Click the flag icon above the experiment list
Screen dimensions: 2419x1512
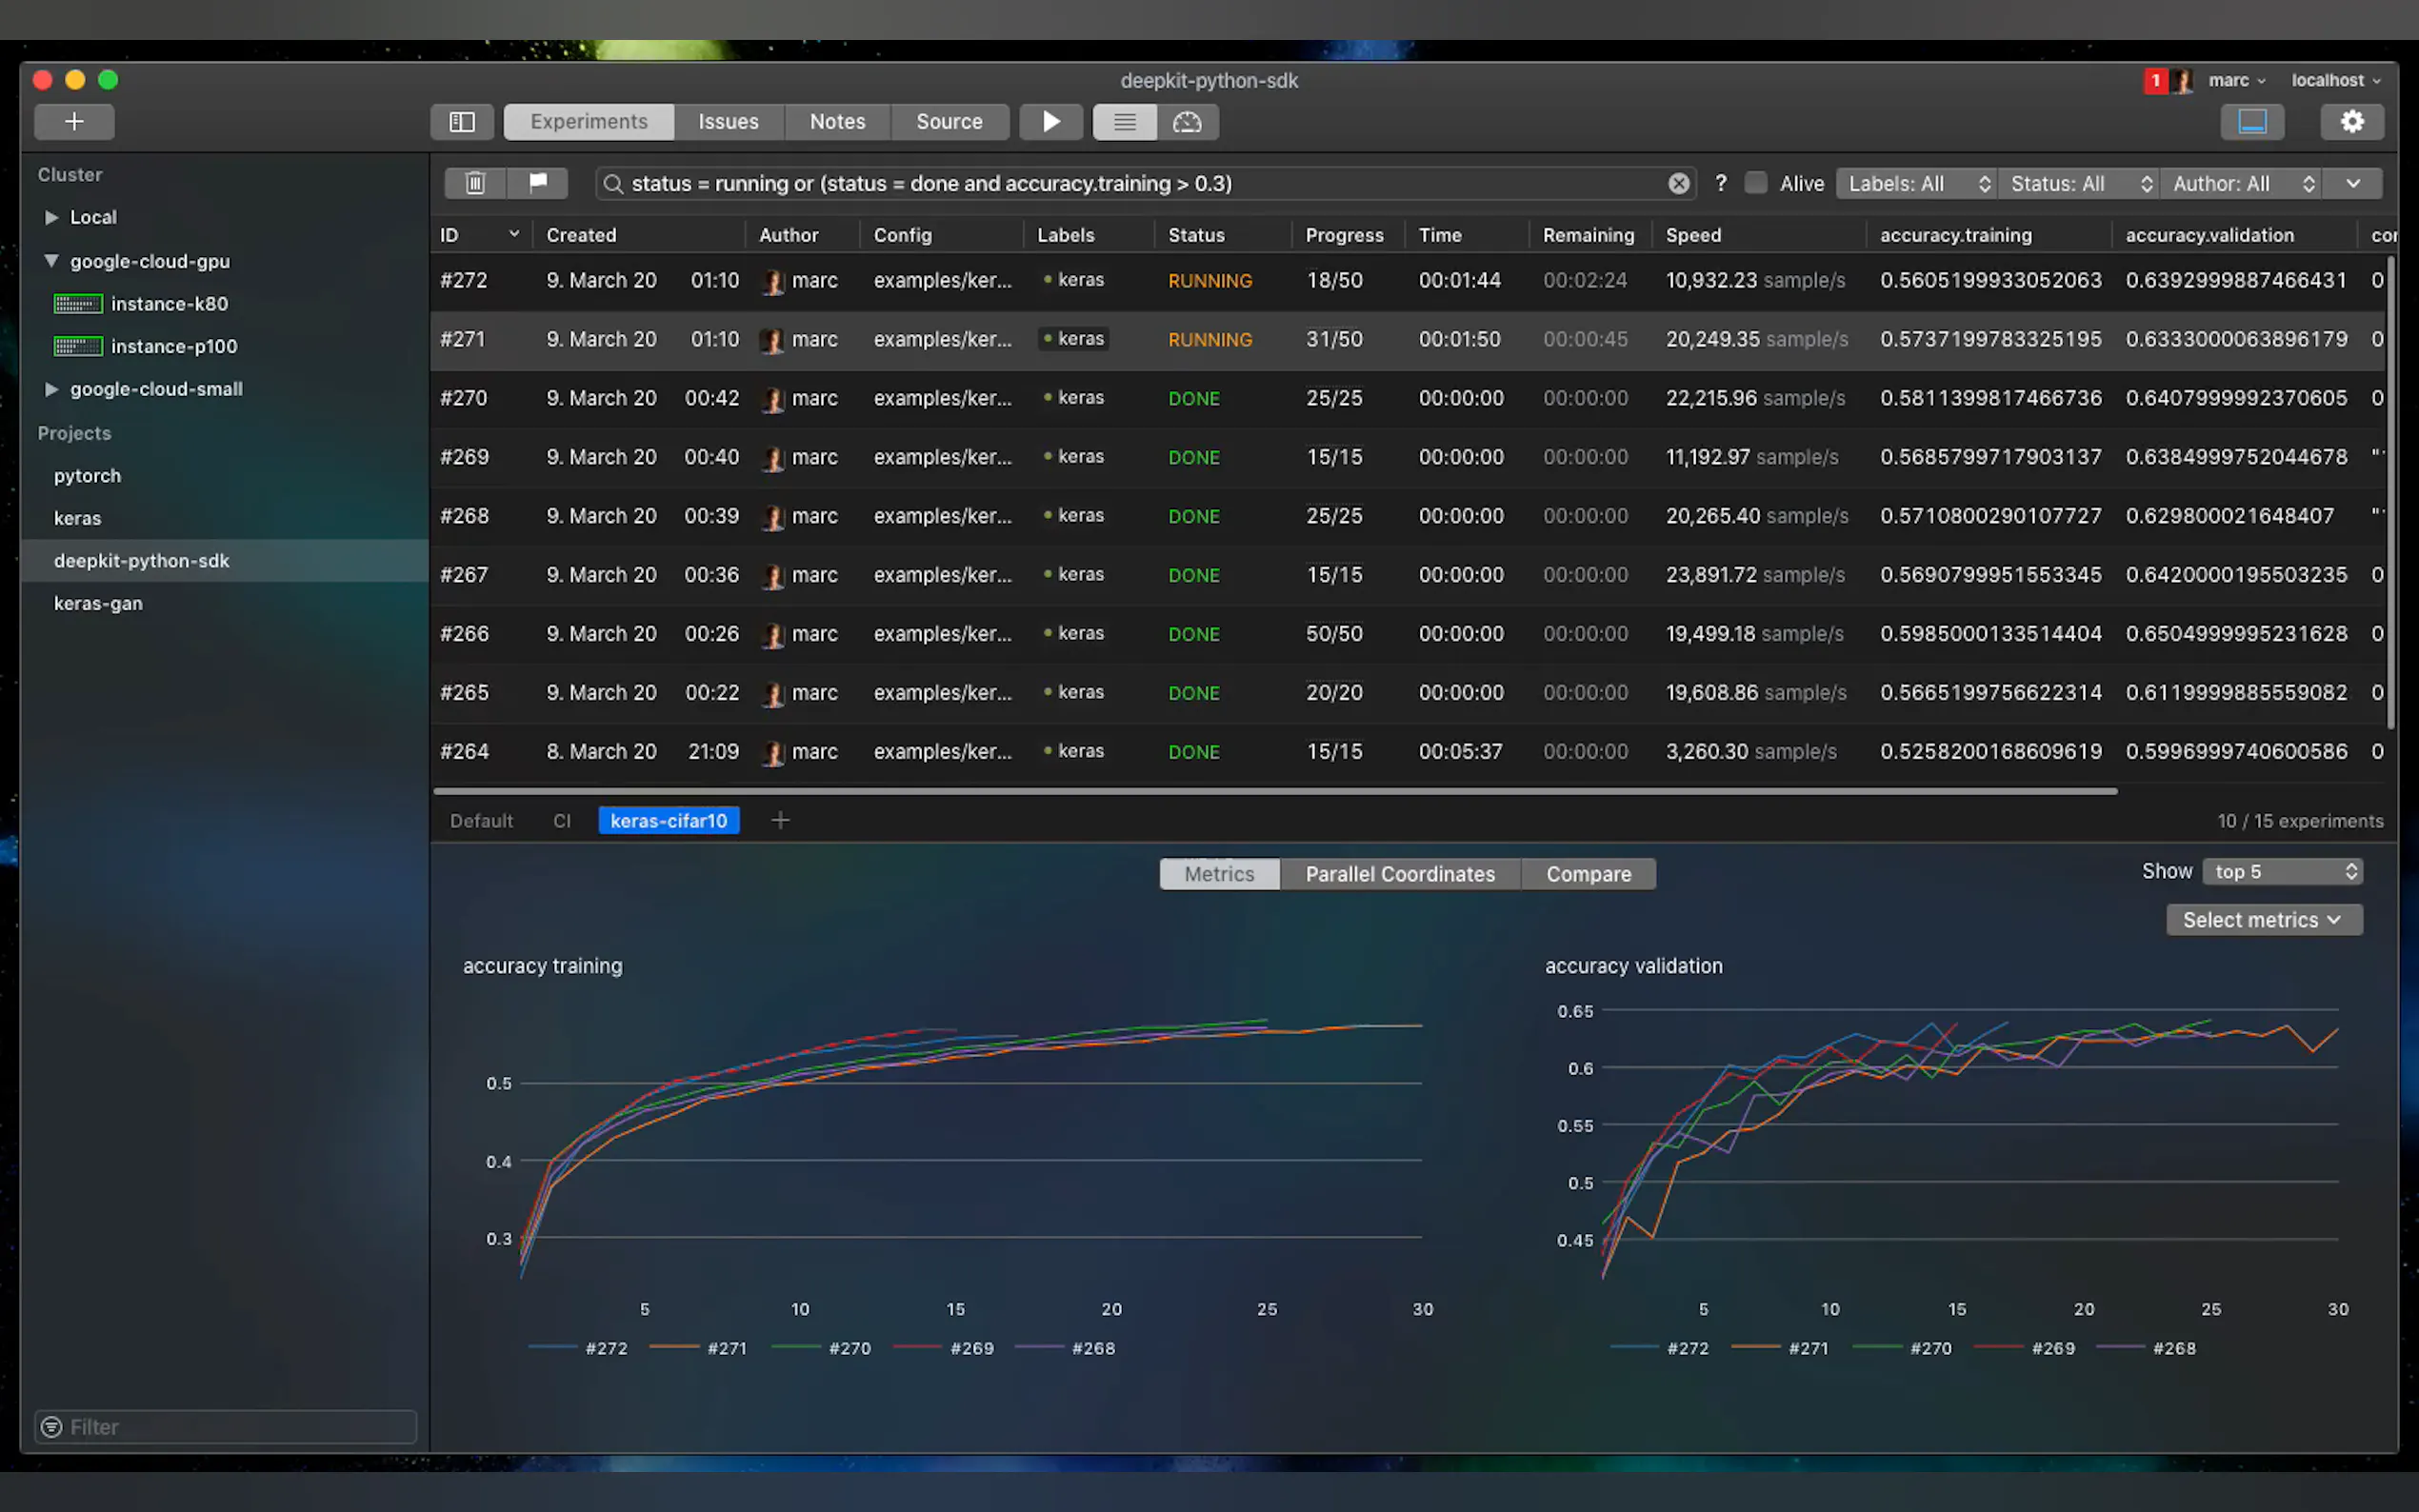coord(538,183)
